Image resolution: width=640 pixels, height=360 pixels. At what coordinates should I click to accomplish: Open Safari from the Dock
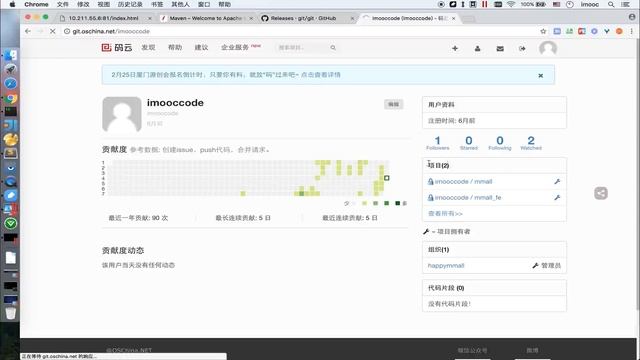[11, 83]
